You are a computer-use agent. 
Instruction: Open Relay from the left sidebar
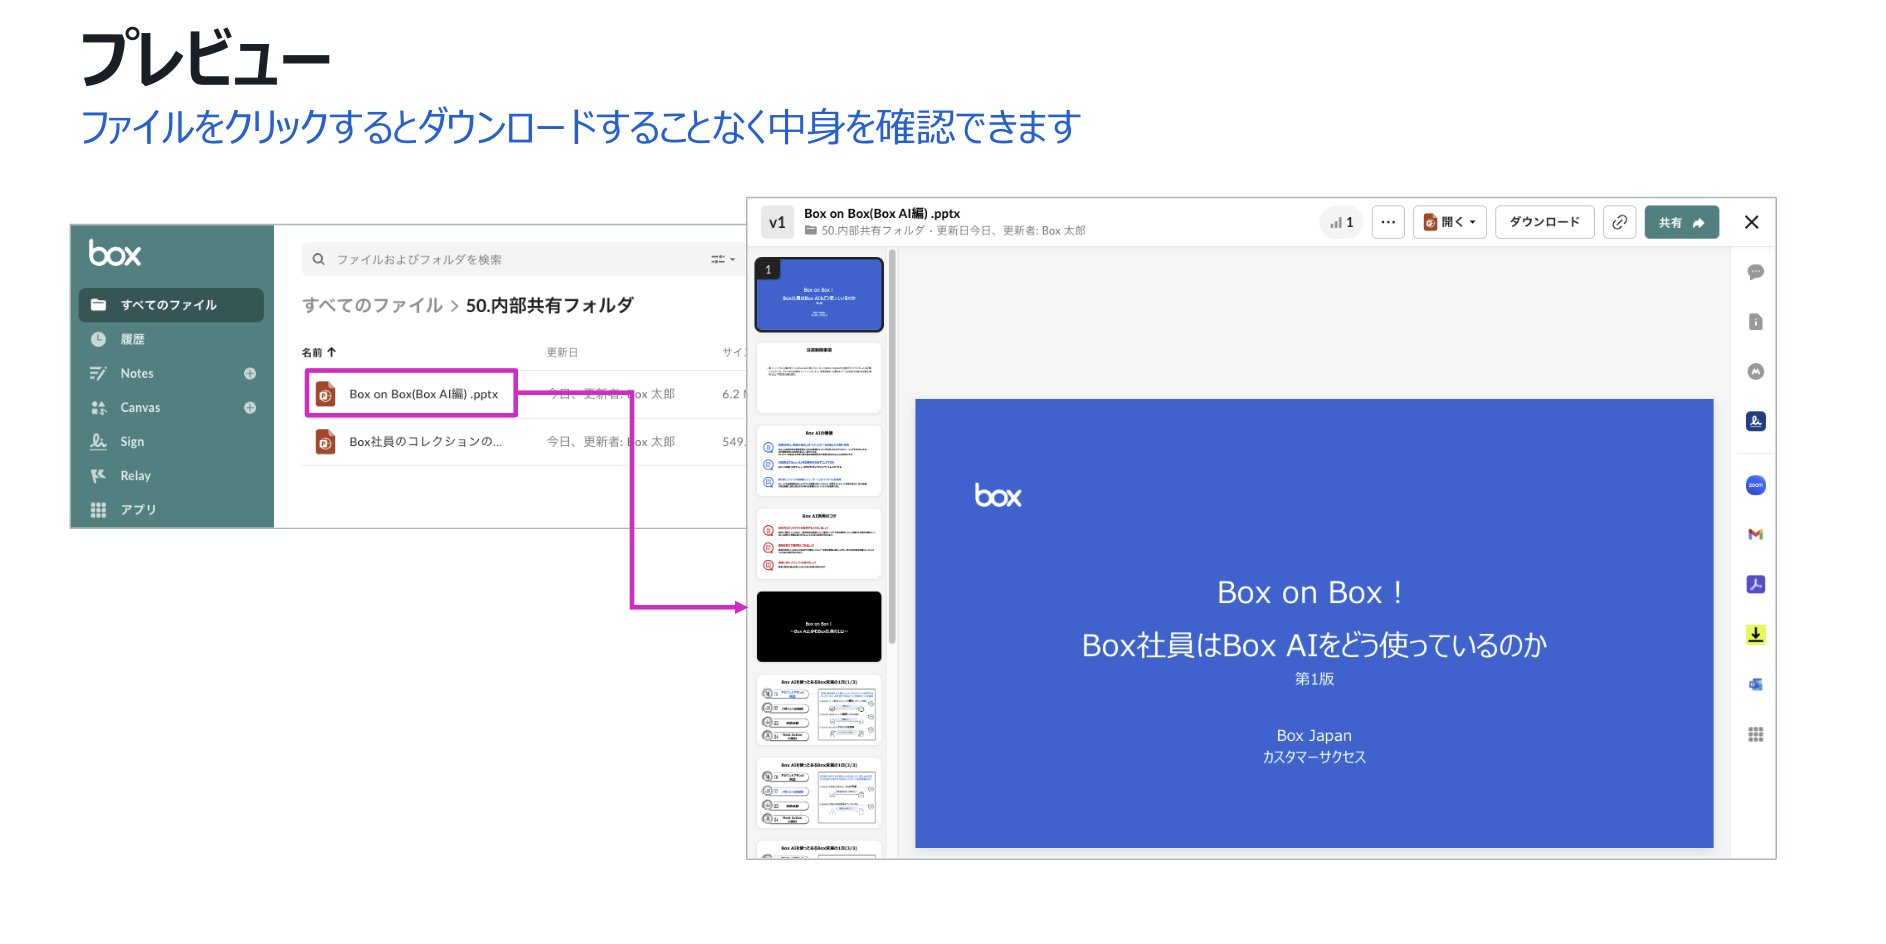[x=135, y=476]
